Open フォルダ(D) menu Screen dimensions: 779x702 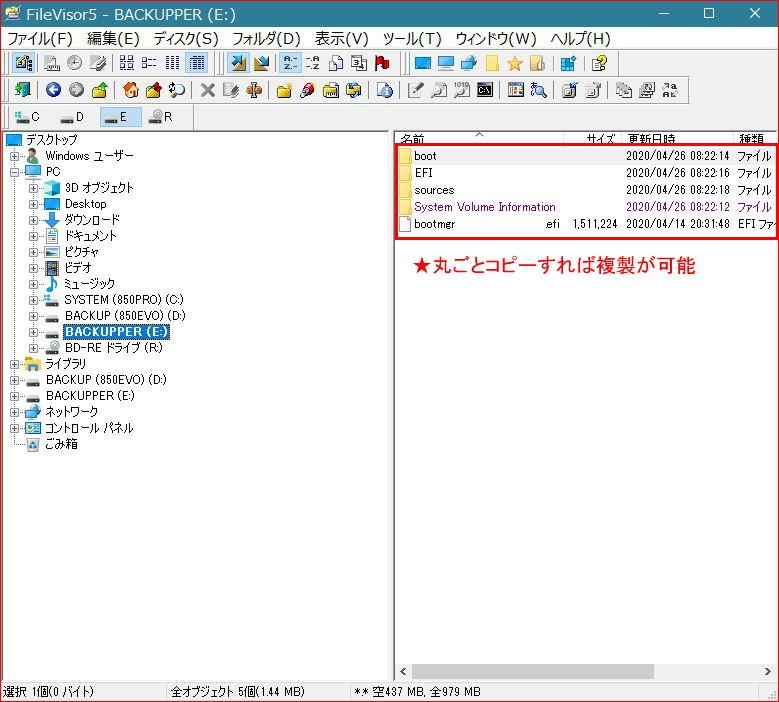pos(266,38)
